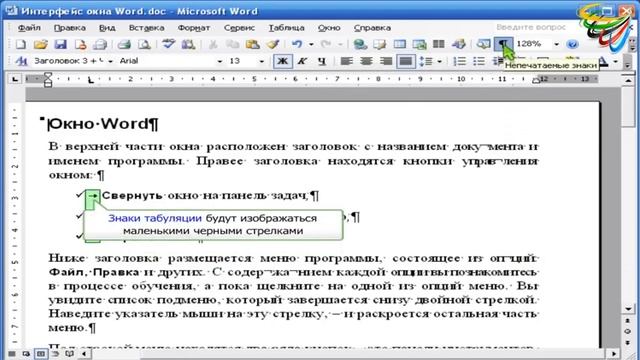640x360 pixels.
Task: Center the paragraph text
Action: (x=366, y=62)
